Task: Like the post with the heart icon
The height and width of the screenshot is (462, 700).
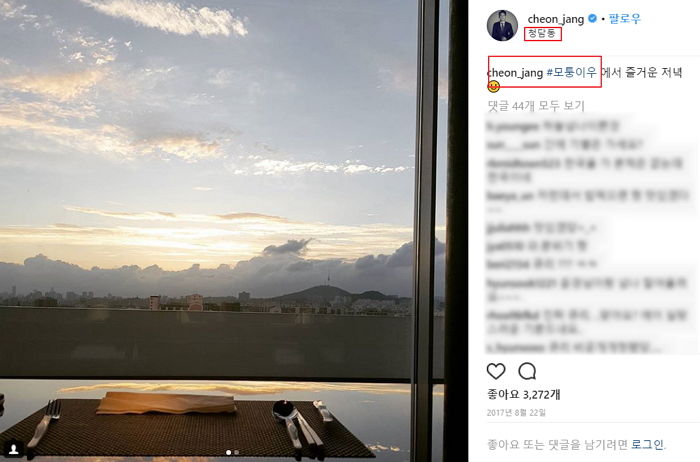Action: [496, 371]
